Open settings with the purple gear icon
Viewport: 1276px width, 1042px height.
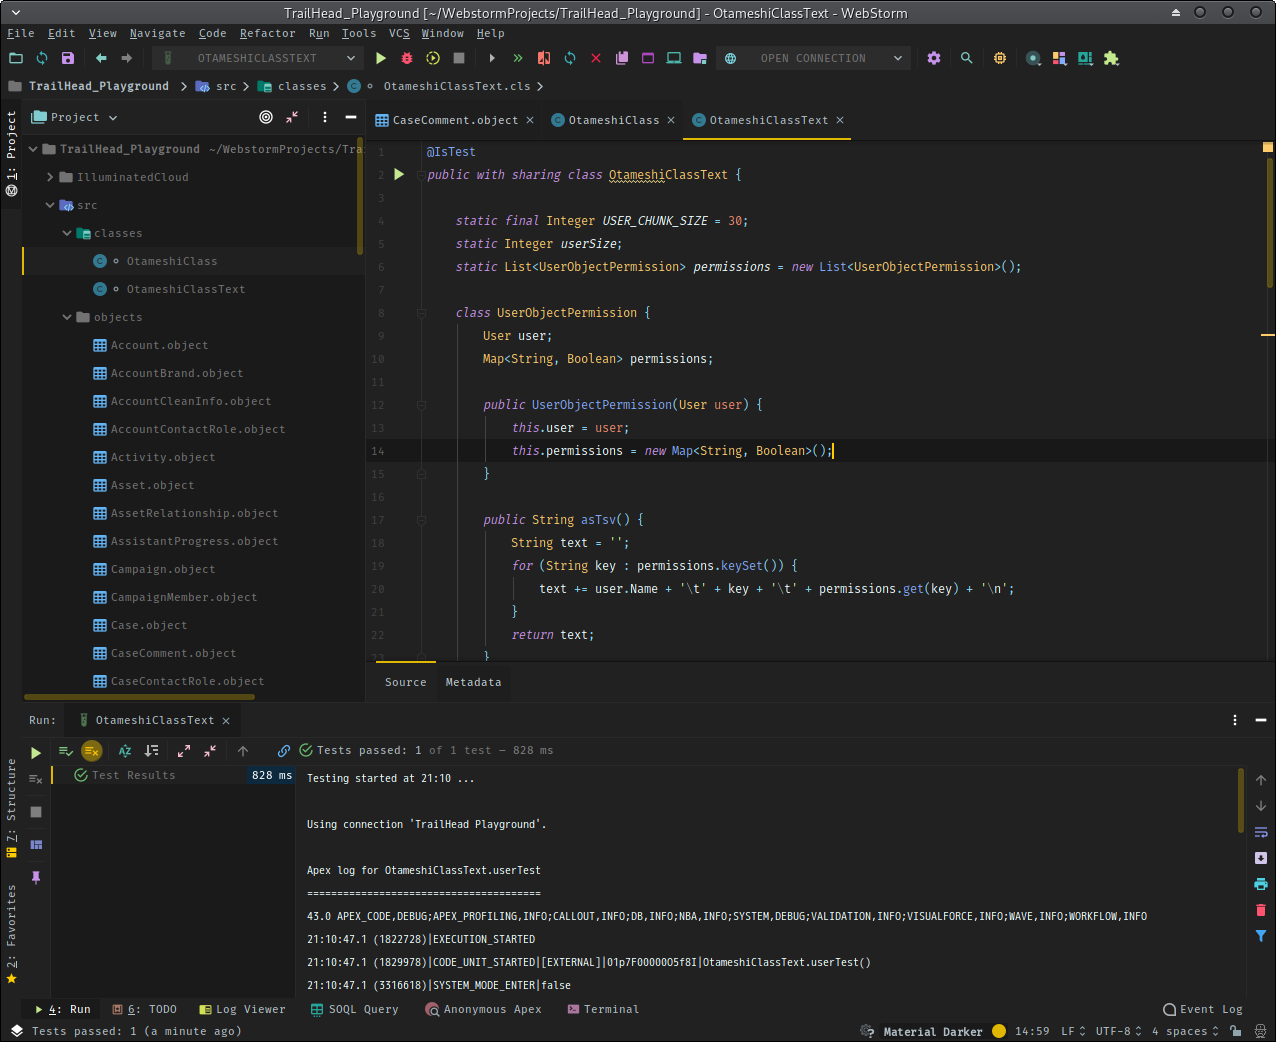coord(934,58)
